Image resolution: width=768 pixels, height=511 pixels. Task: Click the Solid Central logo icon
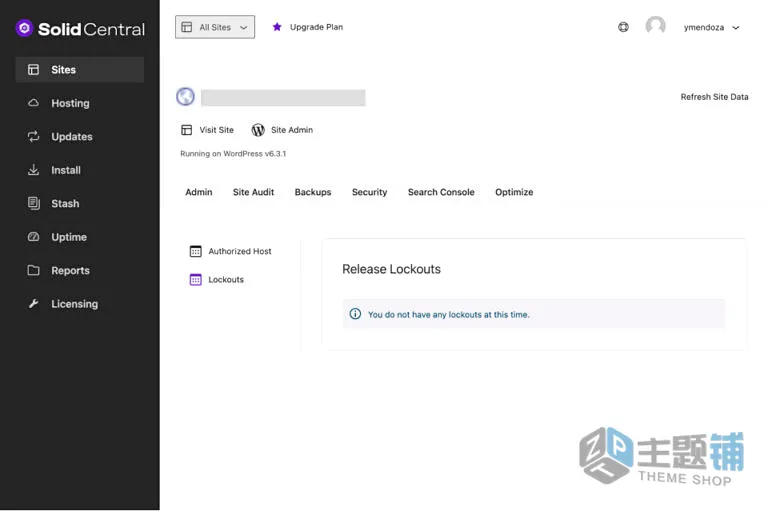24,28
